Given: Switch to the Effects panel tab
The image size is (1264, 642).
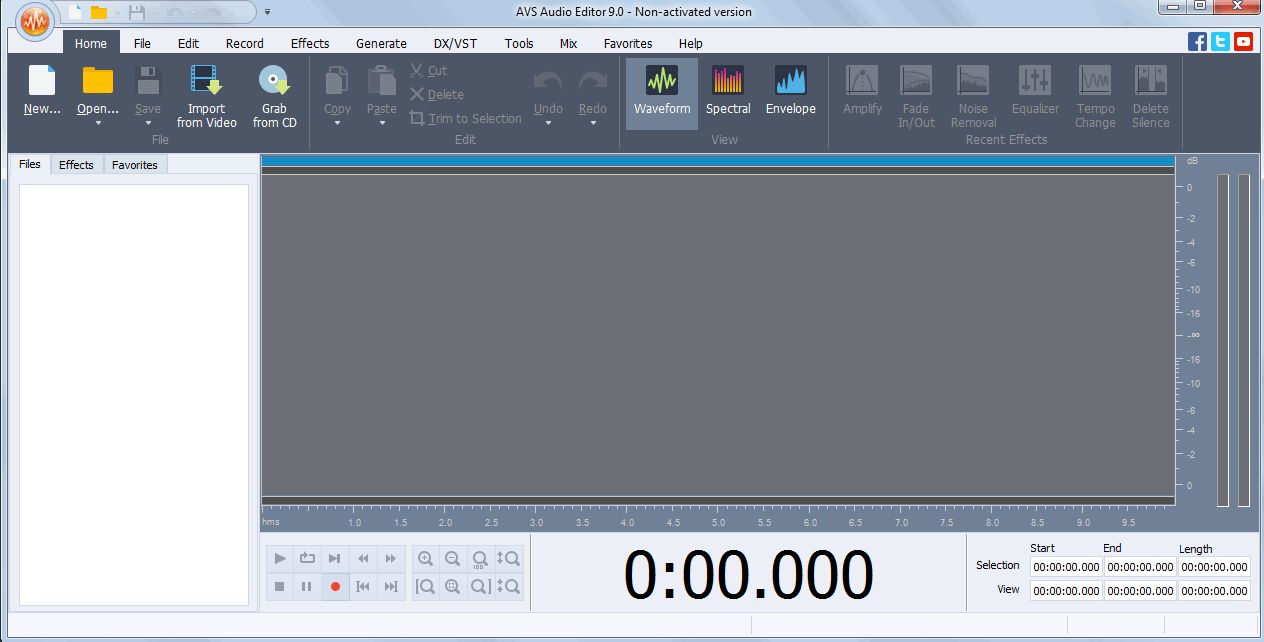Looking at the screenshot, I should click(76, 165).
